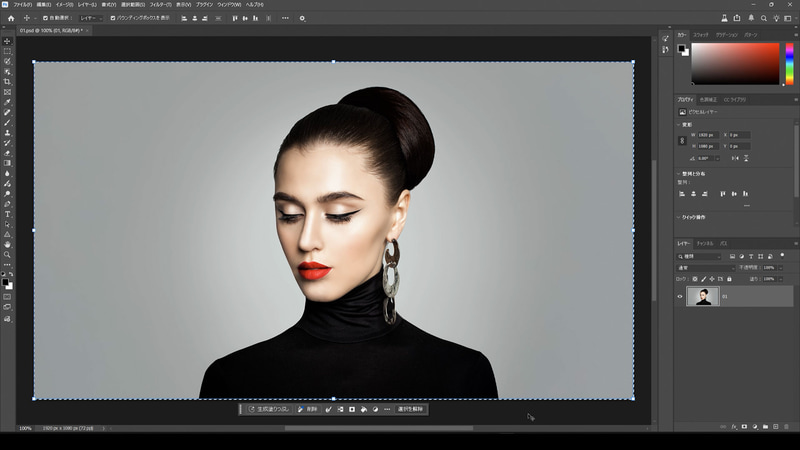Image resolution: width=800 pixels, height=450 pixels.
Task: Open the 01.psd document tab
Action: [51, 31]
